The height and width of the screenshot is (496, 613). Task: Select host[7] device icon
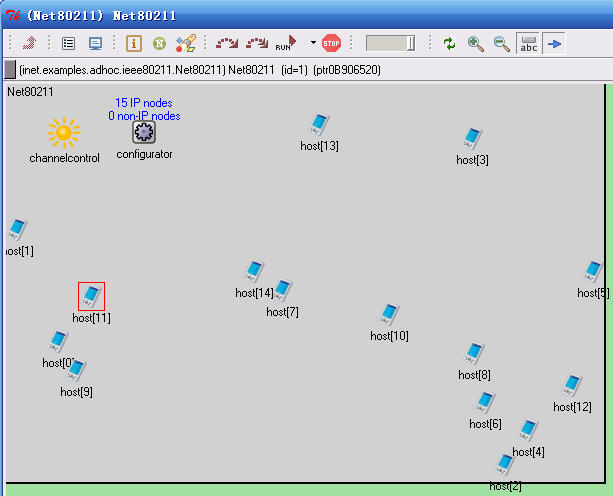[x=282, y=290]
